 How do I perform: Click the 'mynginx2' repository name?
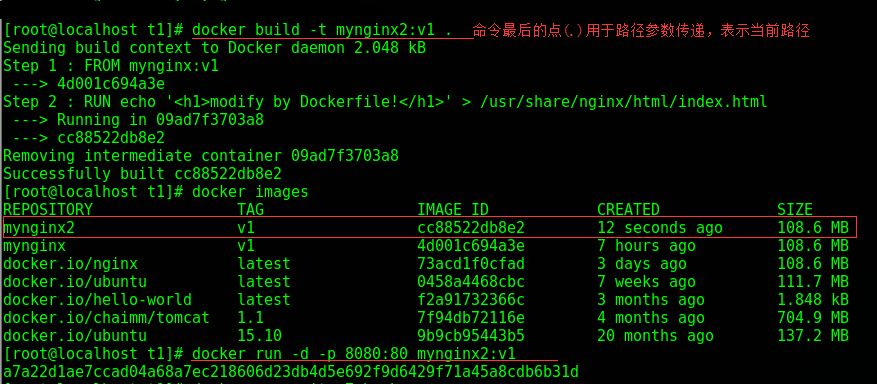(x=39, y=227)
